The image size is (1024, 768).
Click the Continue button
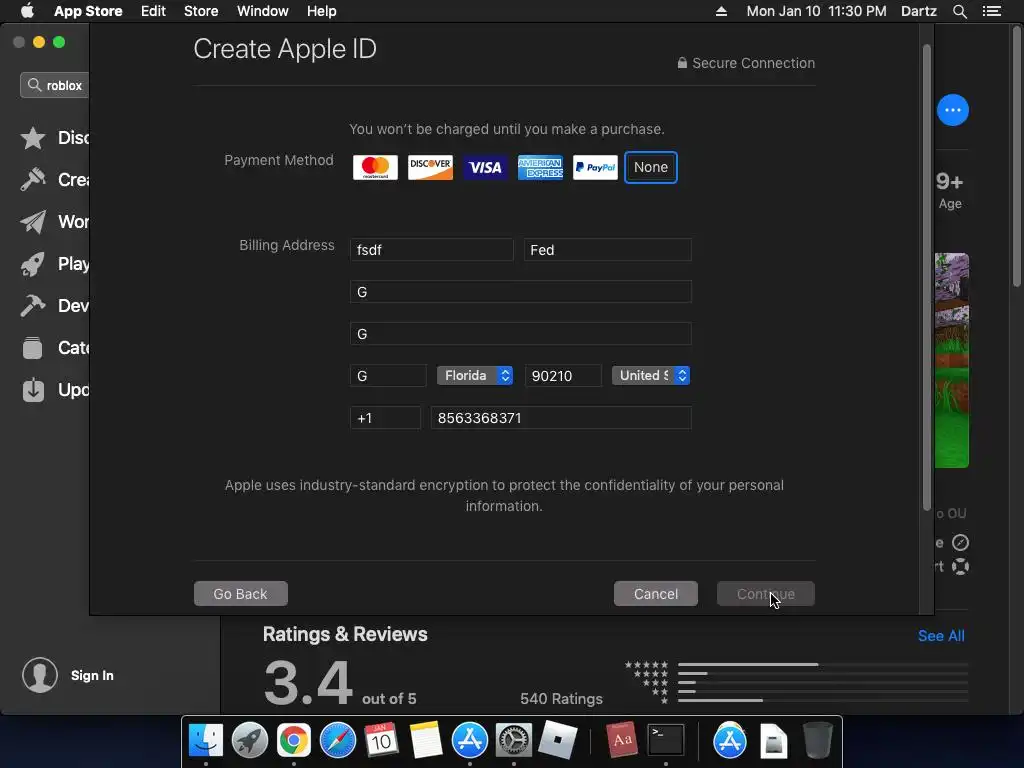765,594
